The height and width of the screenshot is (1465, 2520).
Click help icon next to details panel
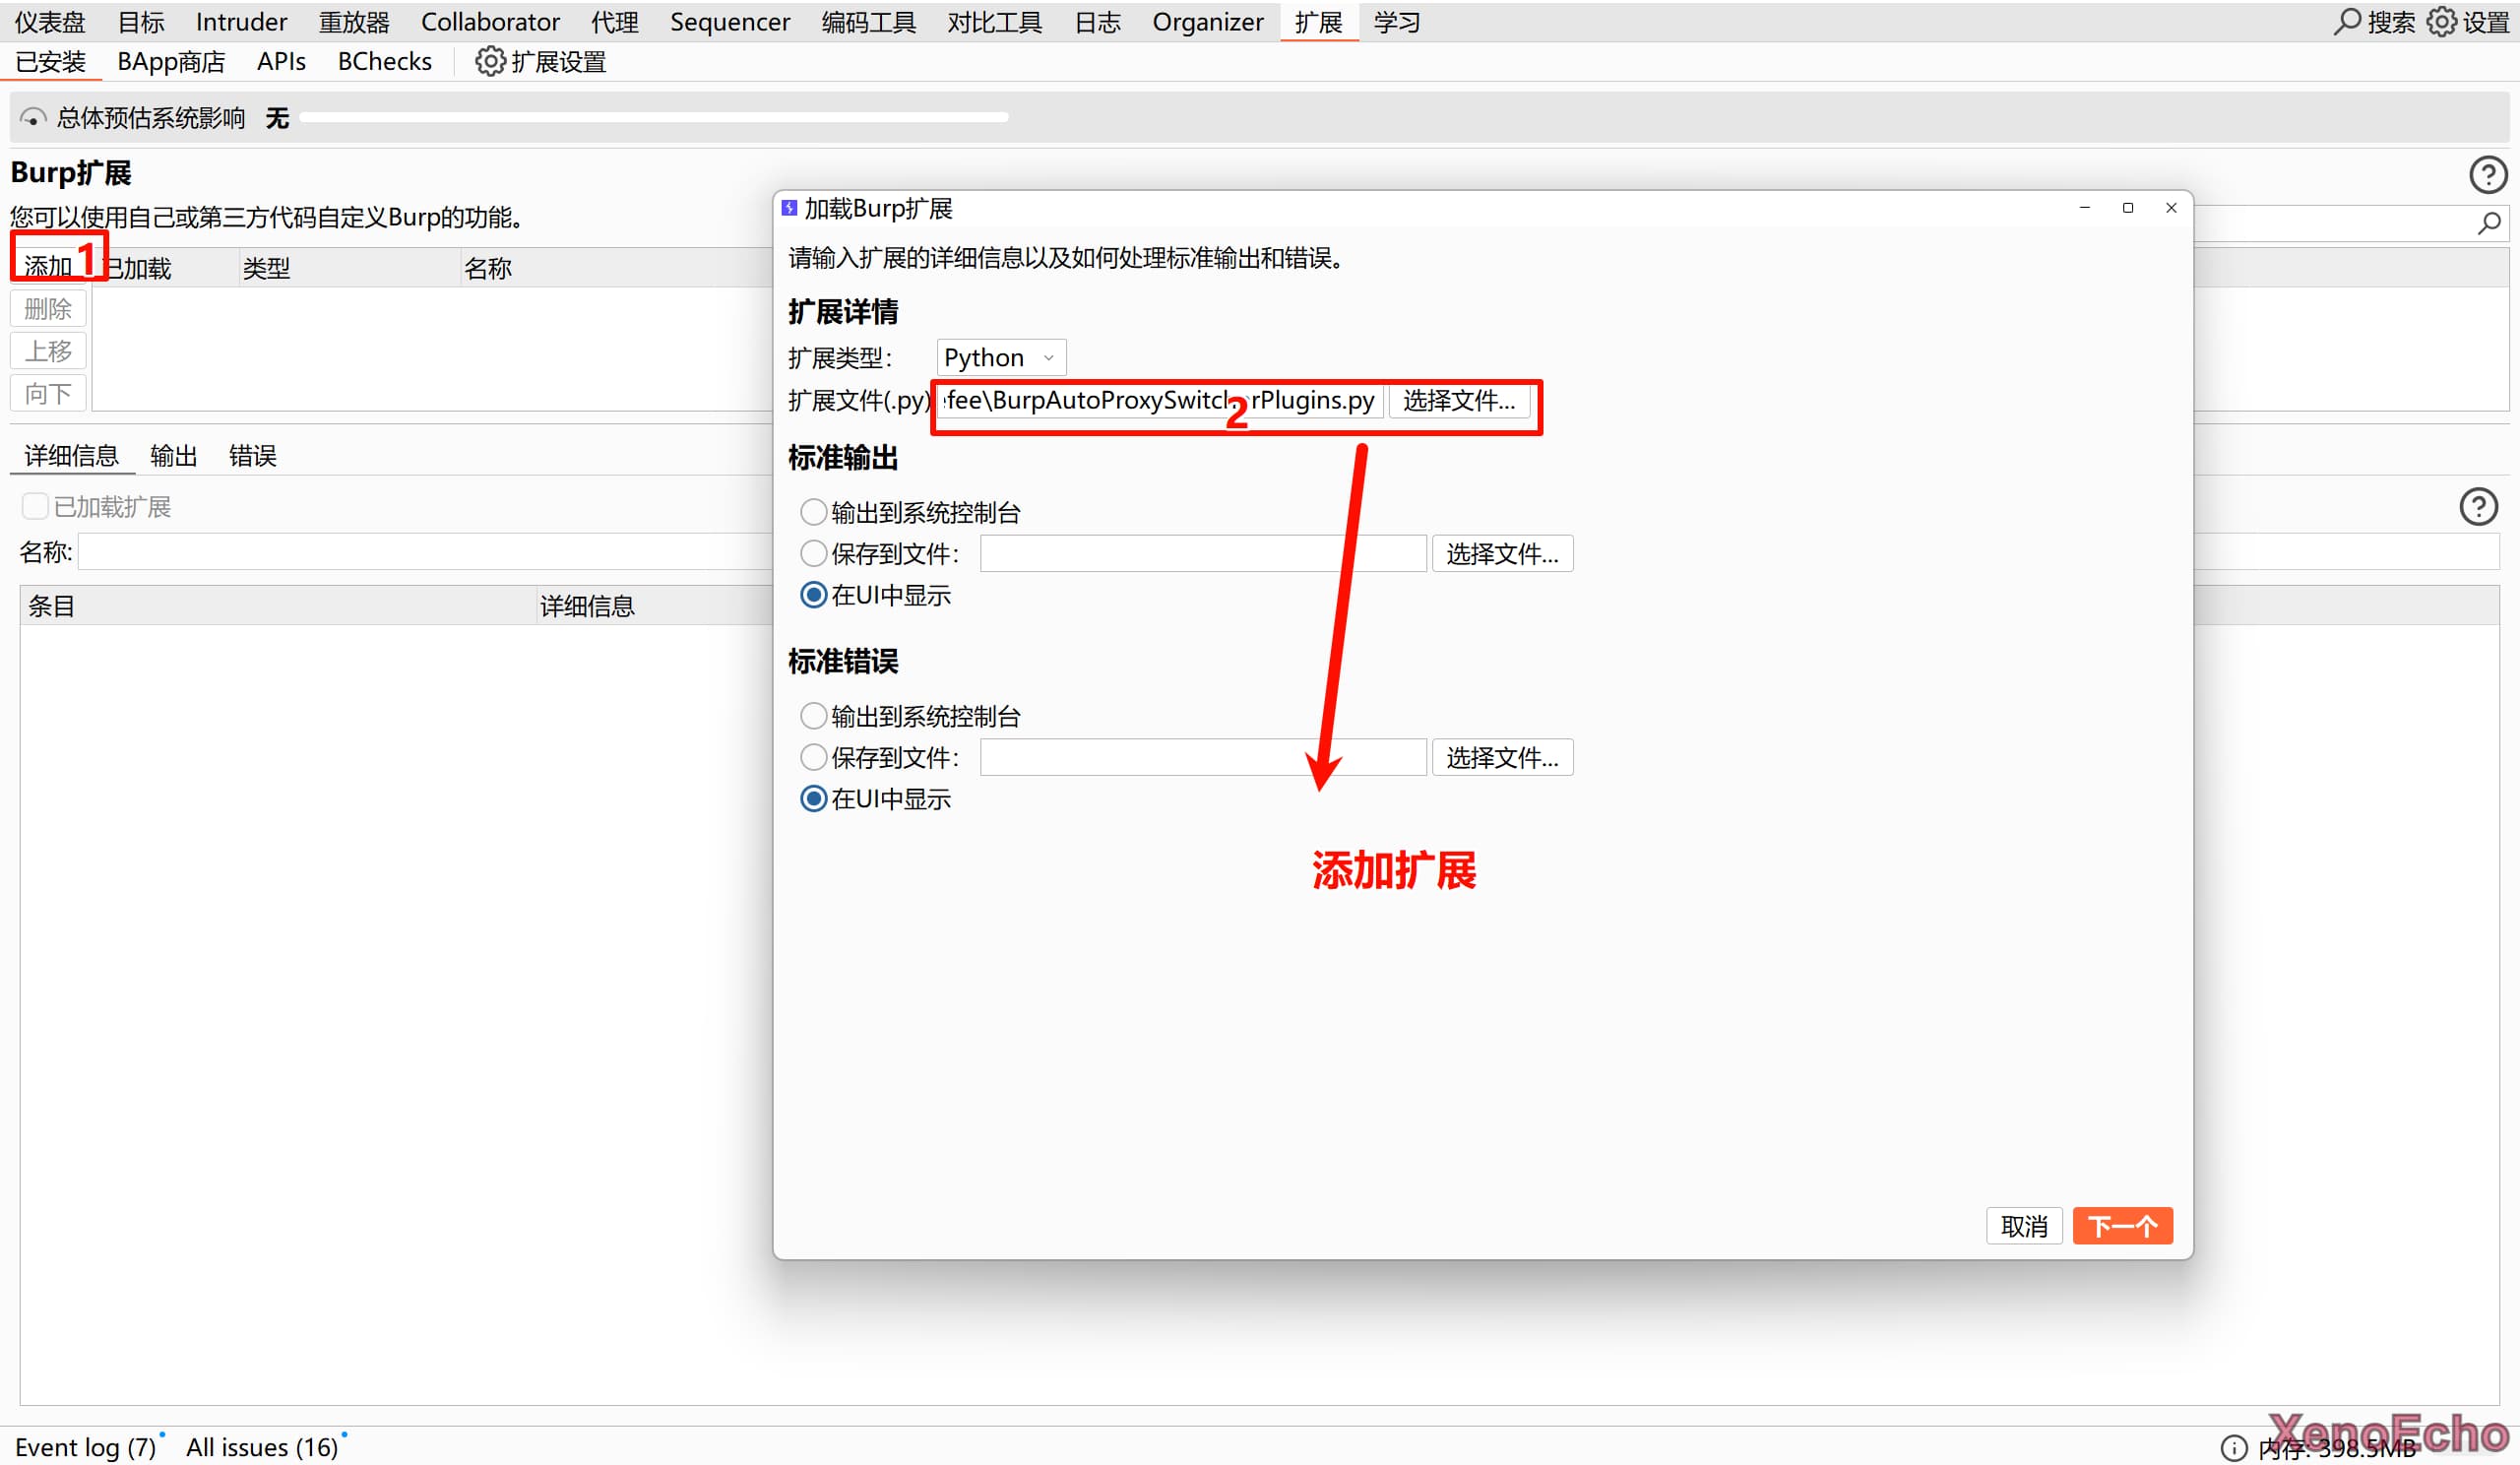click(x=2477, y=506)
